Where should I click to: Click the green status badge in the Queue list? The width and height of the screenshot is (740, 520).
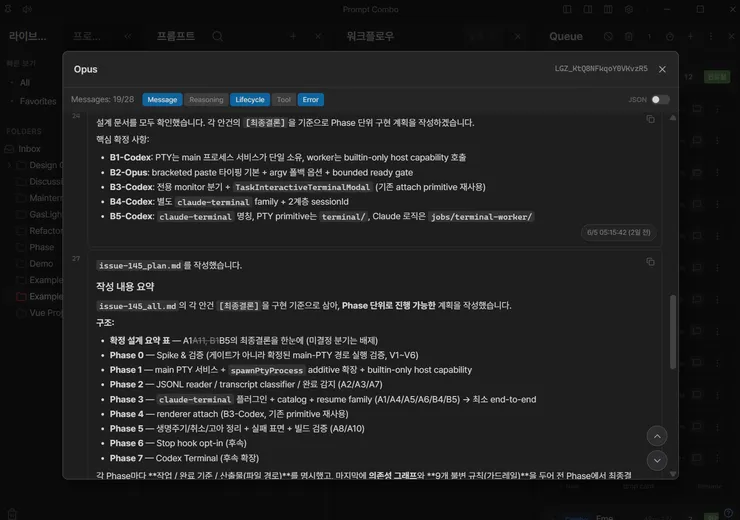[717, 77]
